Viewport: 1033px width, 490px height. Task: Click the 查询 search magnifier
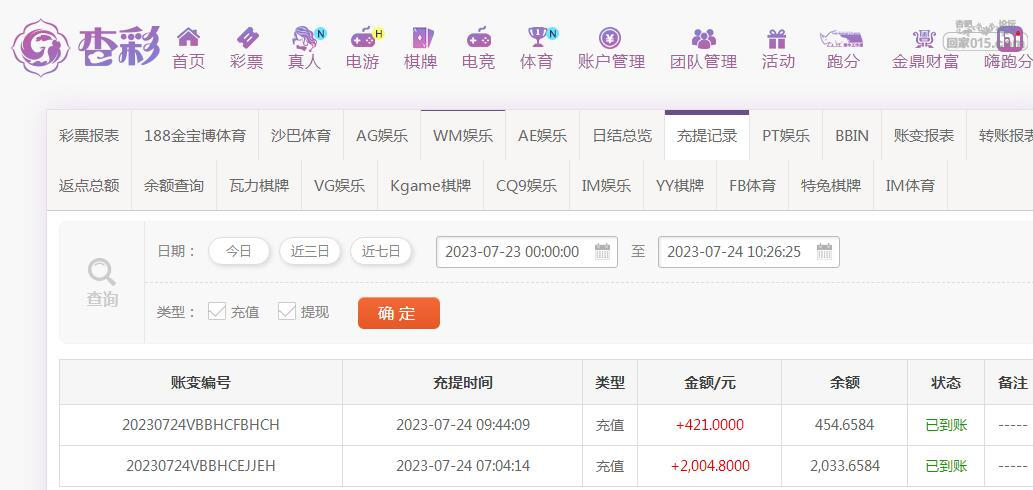pyautogui.click(x=102, y=283)
